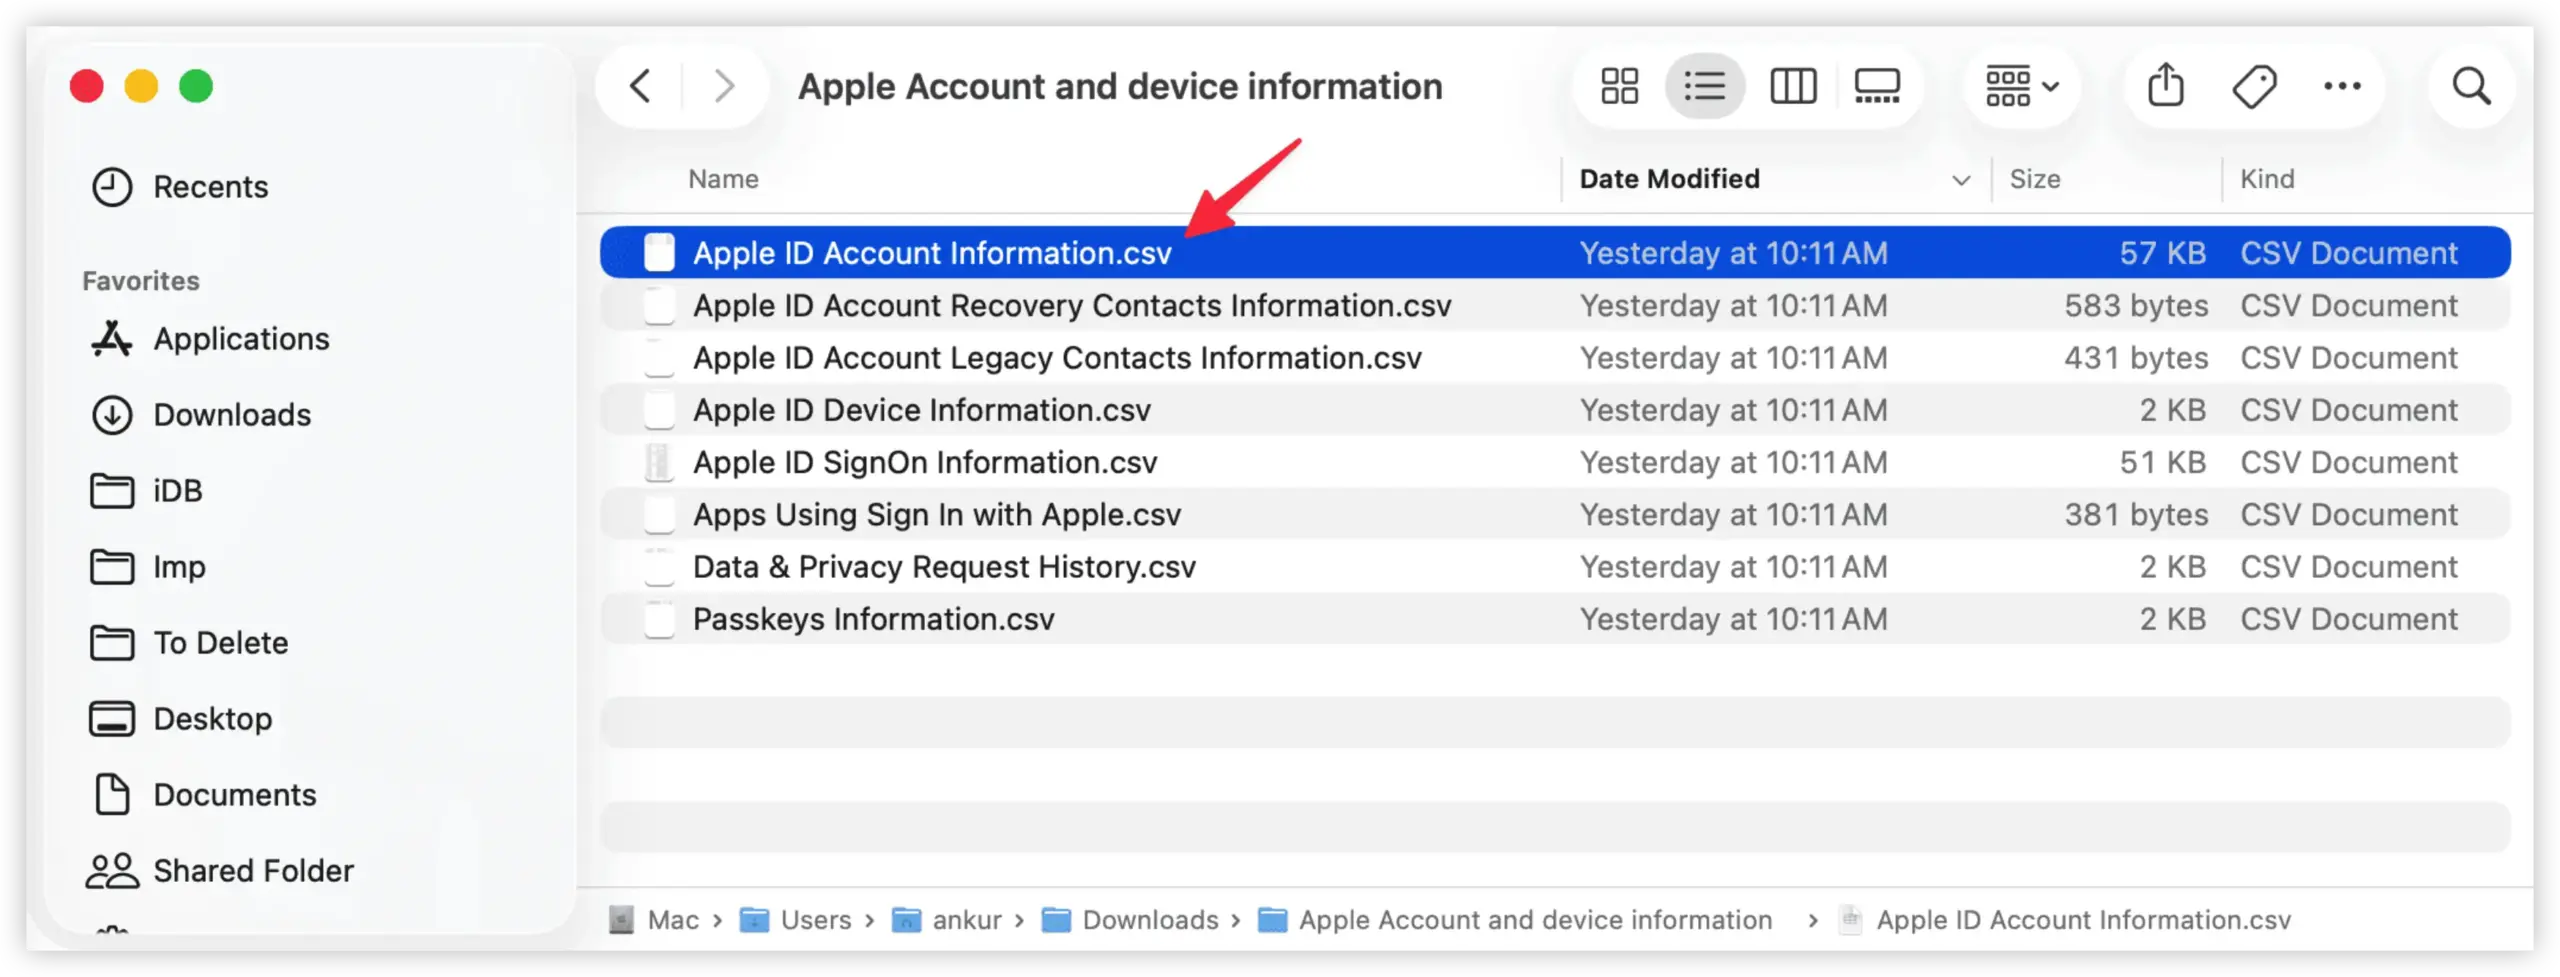
Task: Open Downloads in the path bar
Action: pyautogui.click(x=1150, y=920)
